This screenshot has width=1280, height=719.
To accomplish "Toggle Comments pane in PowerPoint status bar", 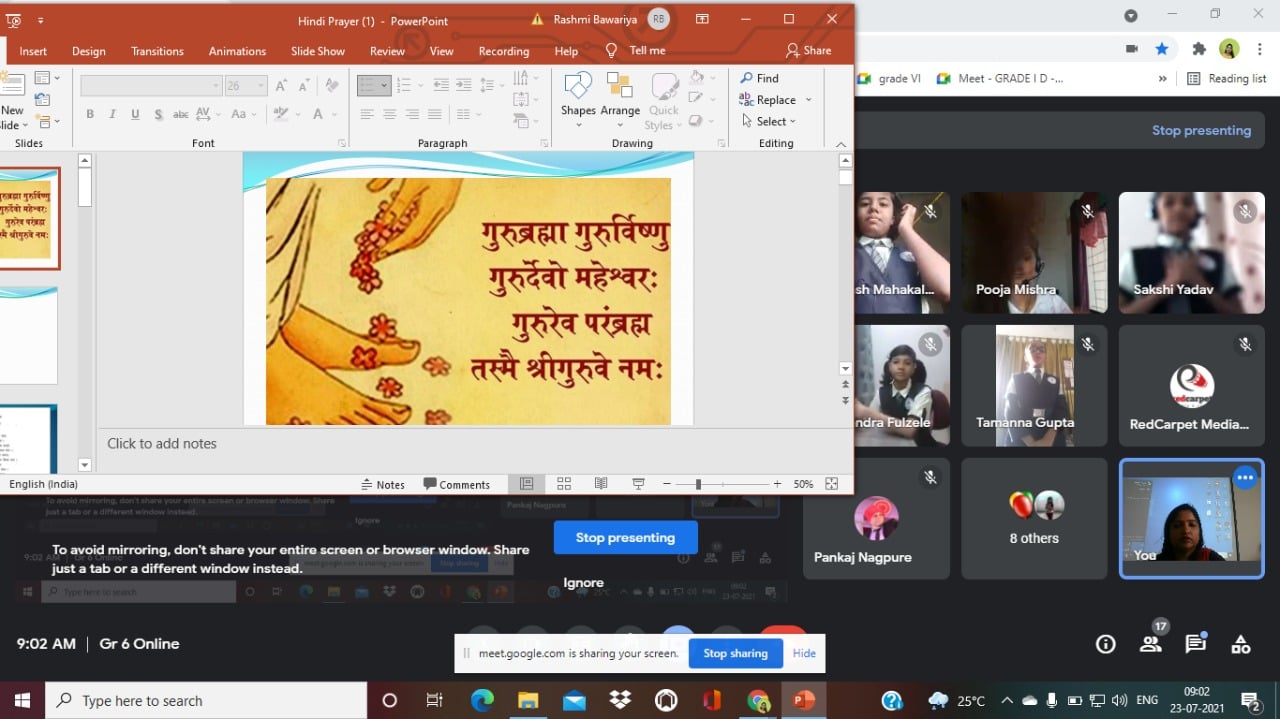I will pos(456,484).
